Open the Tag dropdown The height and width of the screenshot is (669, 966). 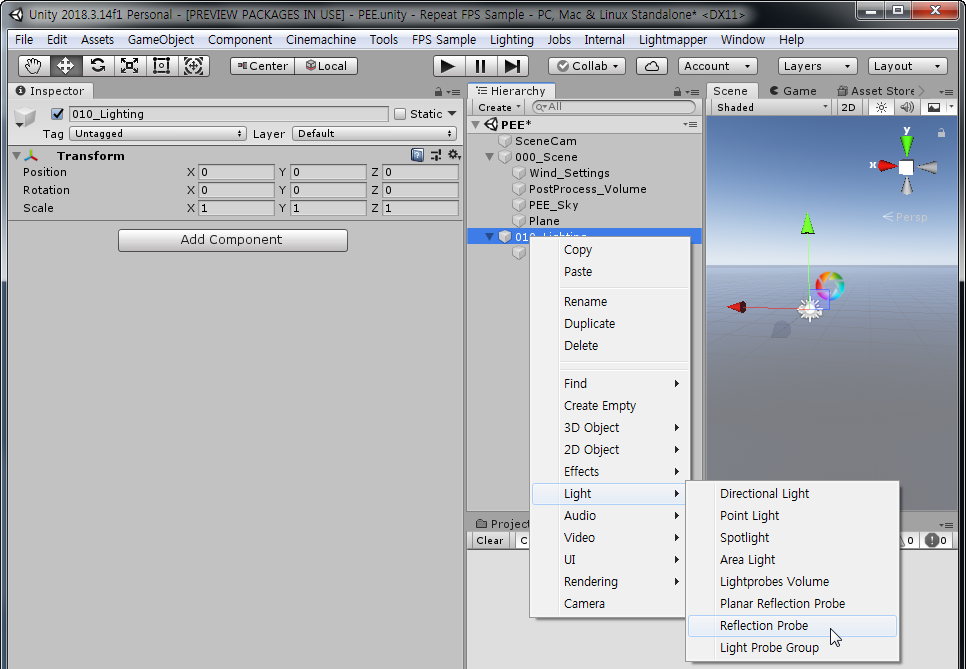(158, 134)
